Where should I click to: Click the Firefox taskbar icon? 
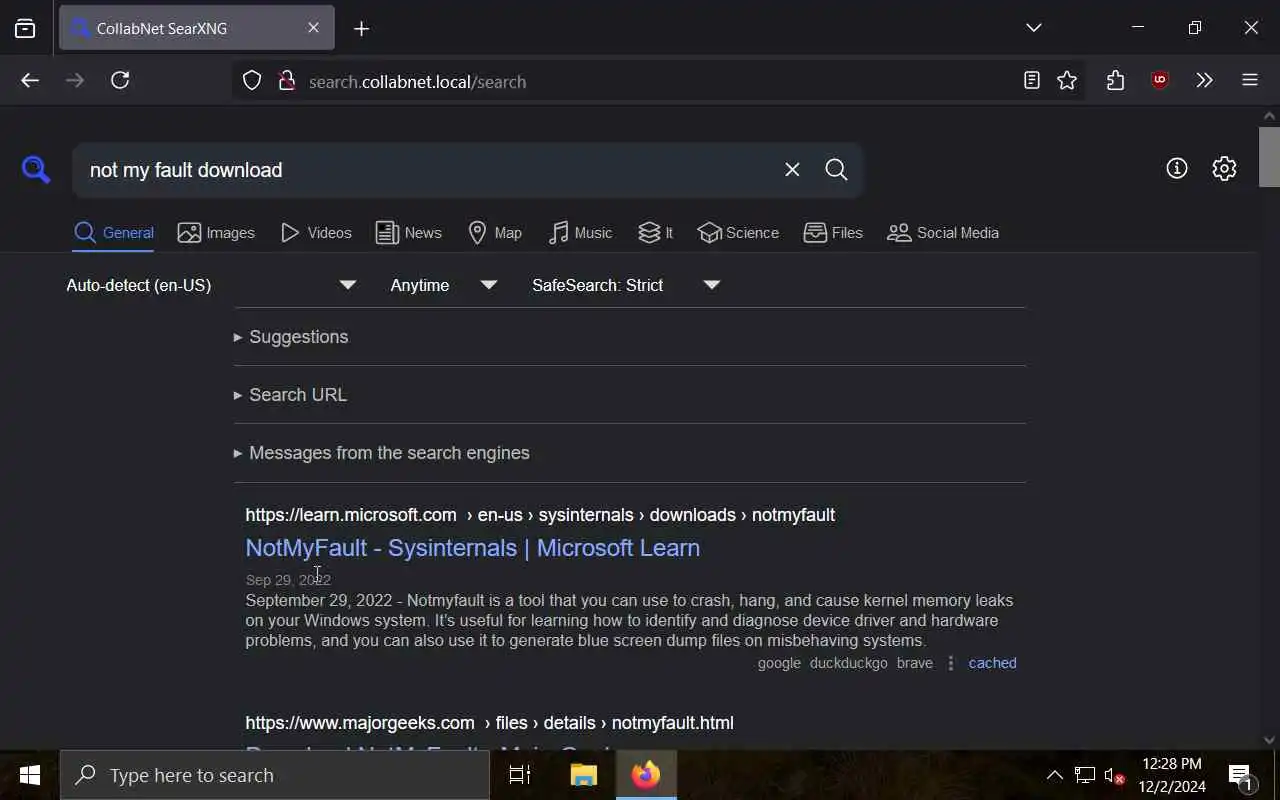tap(646, 775)
